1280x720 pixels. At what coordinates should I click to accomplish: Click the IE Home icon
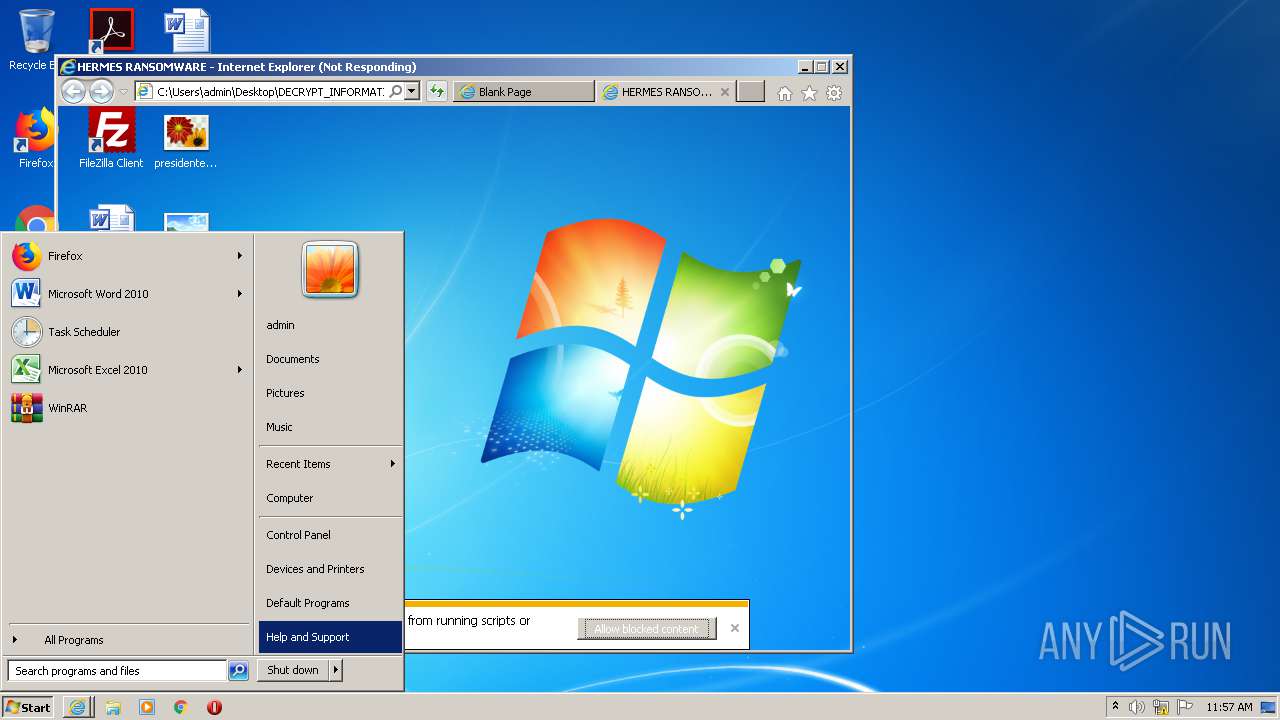[785, 93]
